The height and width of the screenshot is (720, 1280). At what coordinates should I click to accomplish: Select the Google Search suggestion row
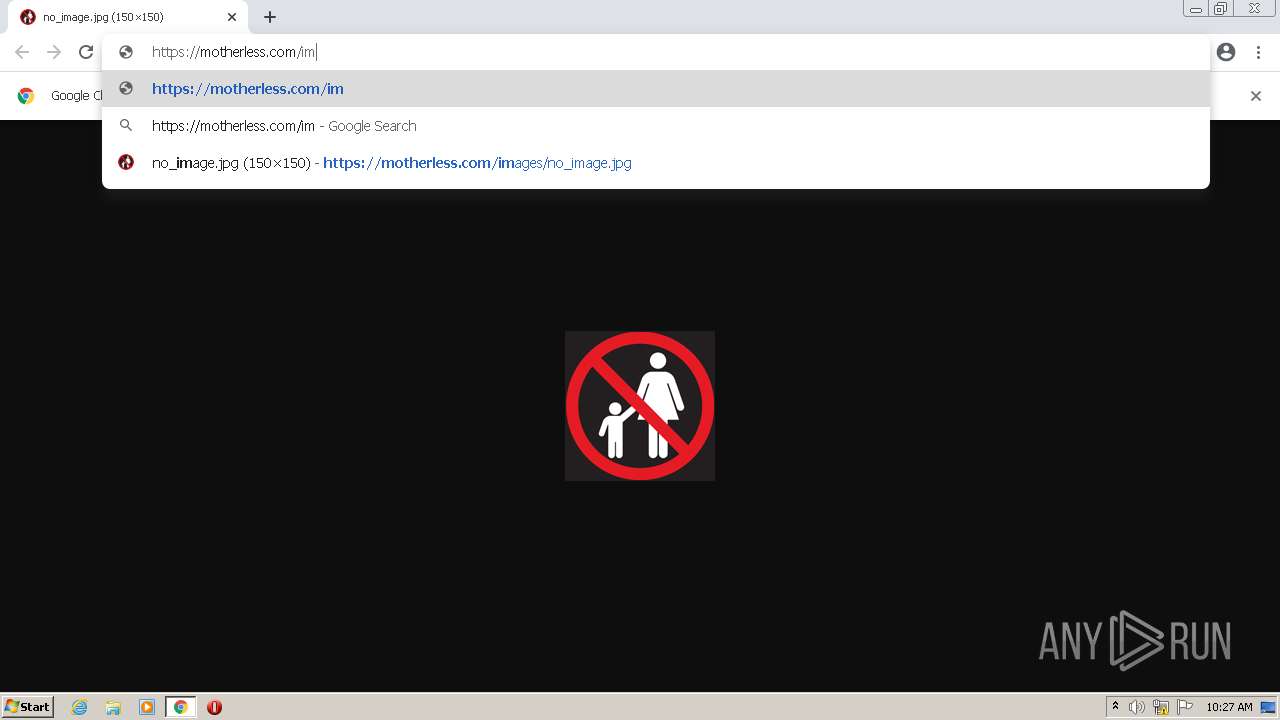pos(656,126)
